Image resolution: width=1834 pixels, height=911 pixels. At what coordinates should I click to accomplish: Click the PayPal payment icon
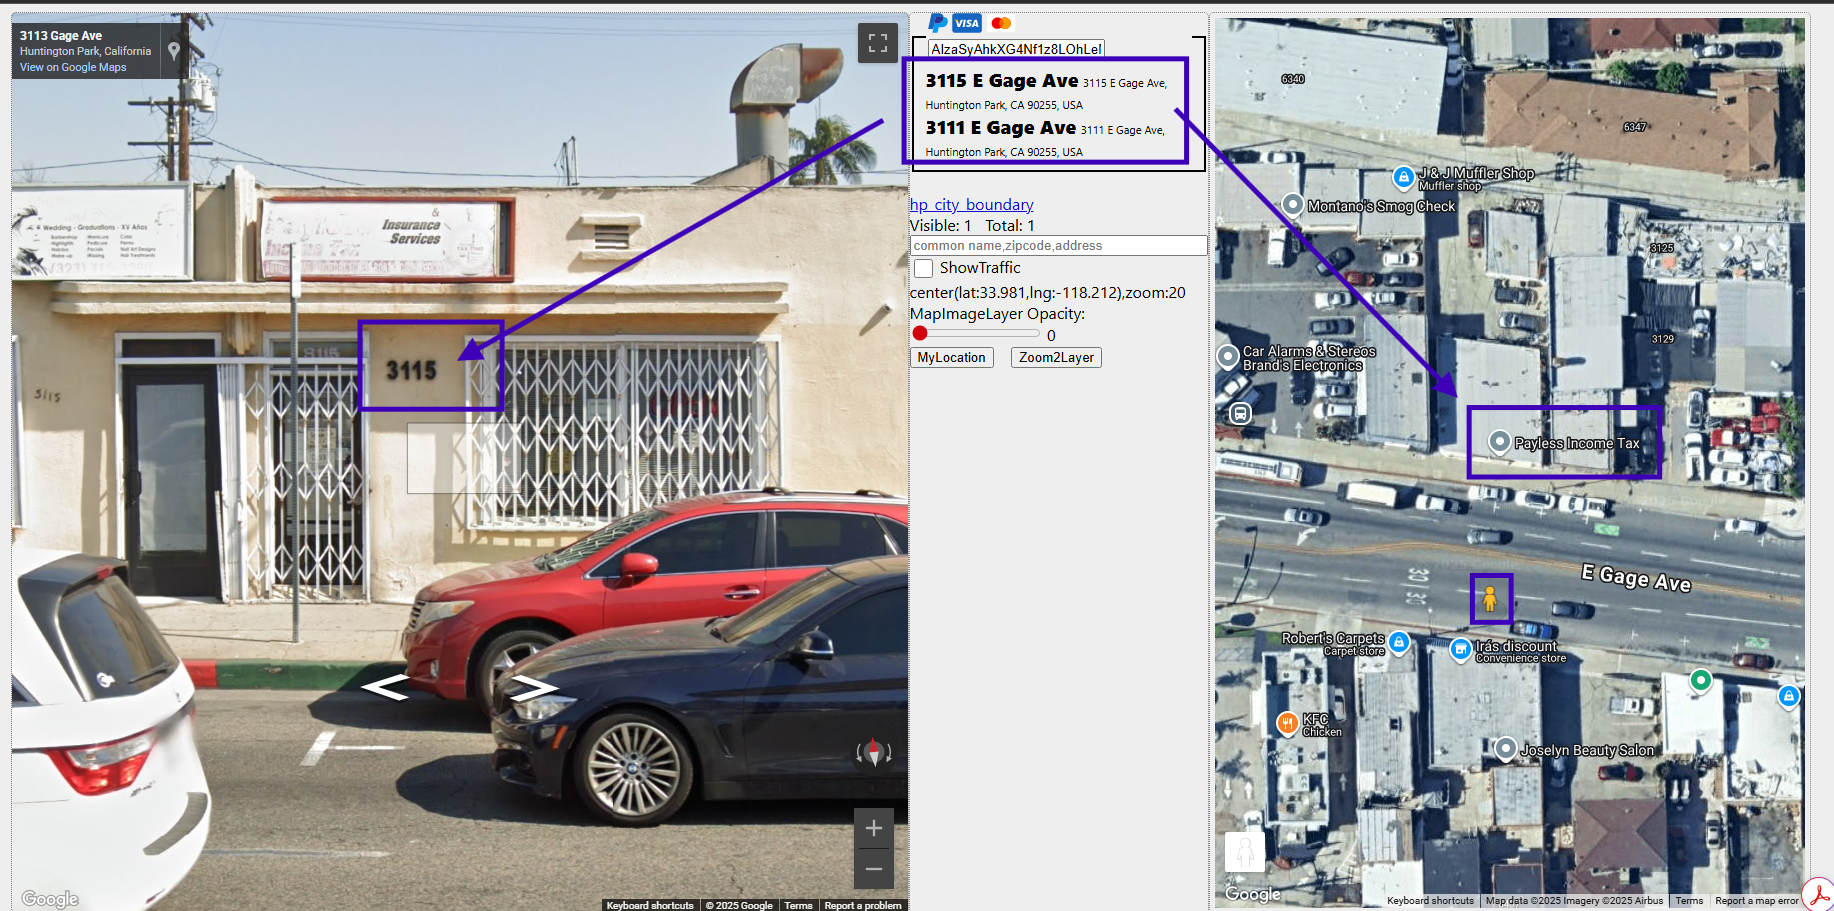pos(937,23)
